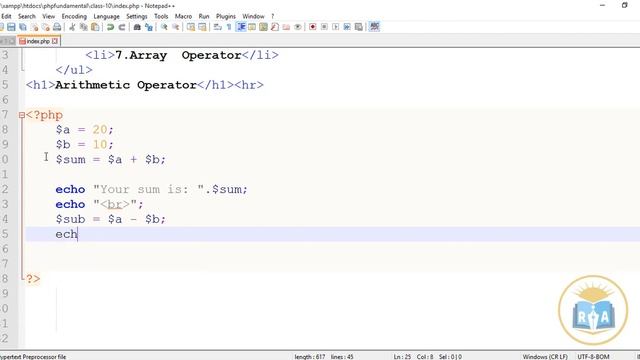The height and width of the screenshot is (360, 640).
Task: Open the Window menu
Action: click(x=253, y=16)
